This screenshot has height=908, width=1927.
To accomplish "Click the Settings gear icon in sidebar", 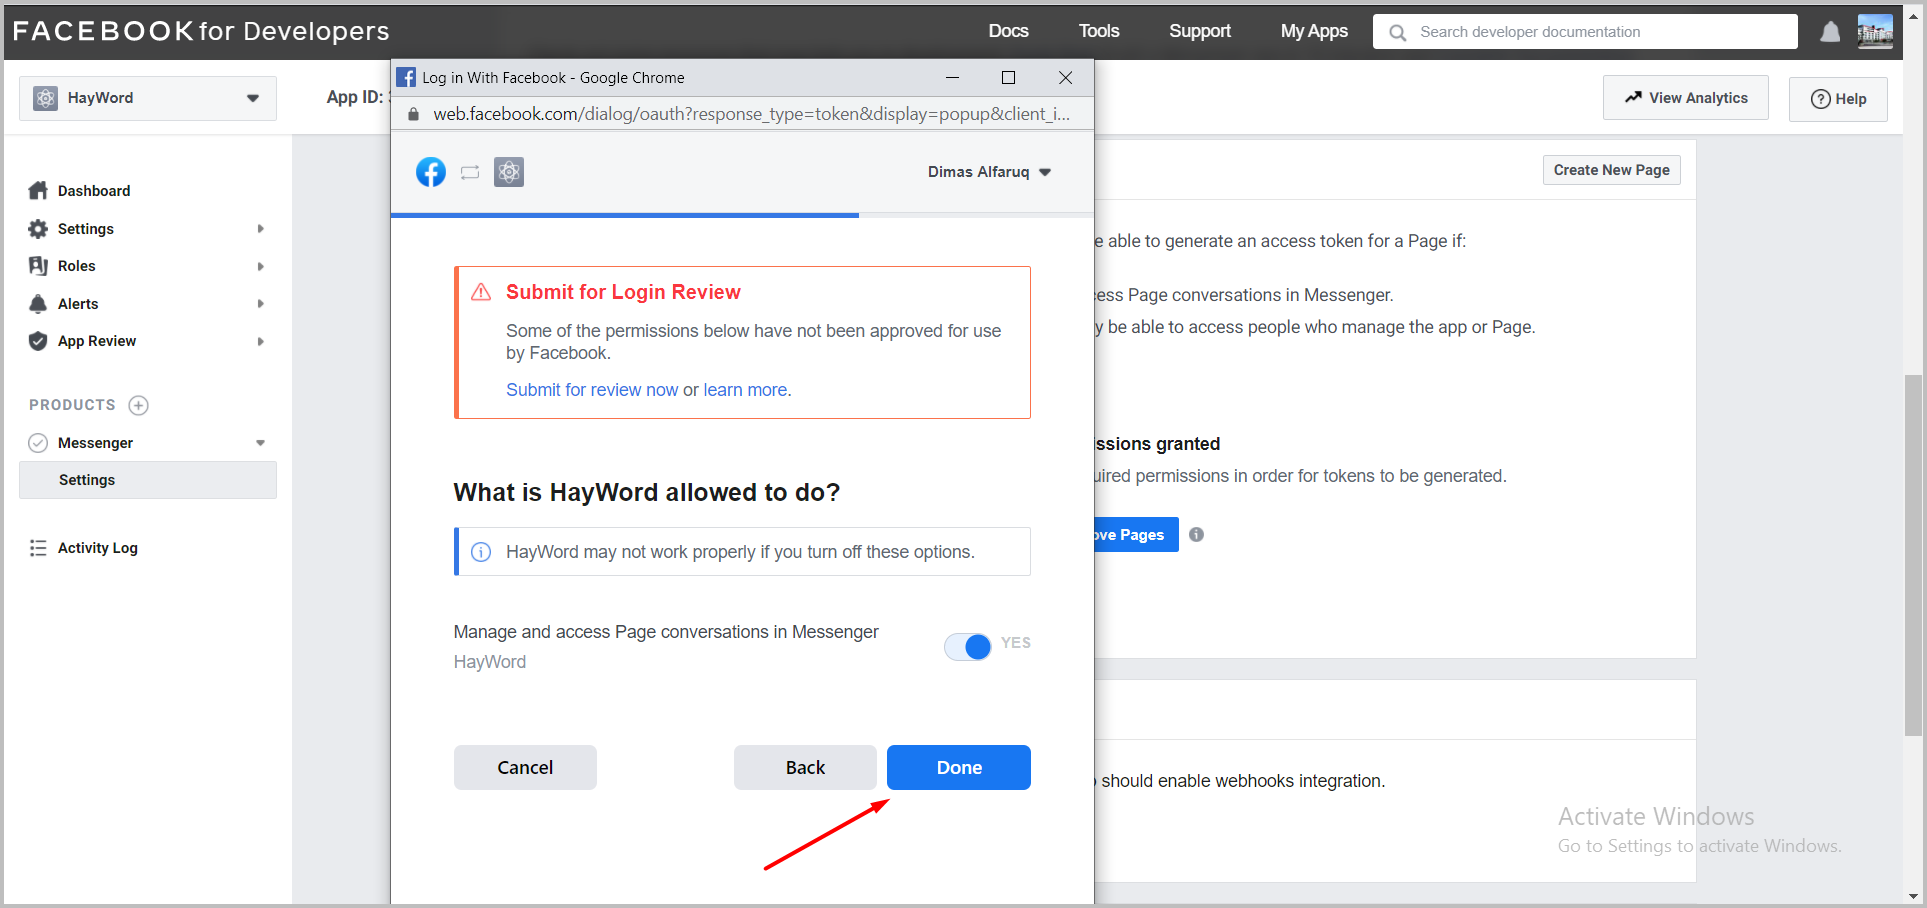I will pos(38,229).
